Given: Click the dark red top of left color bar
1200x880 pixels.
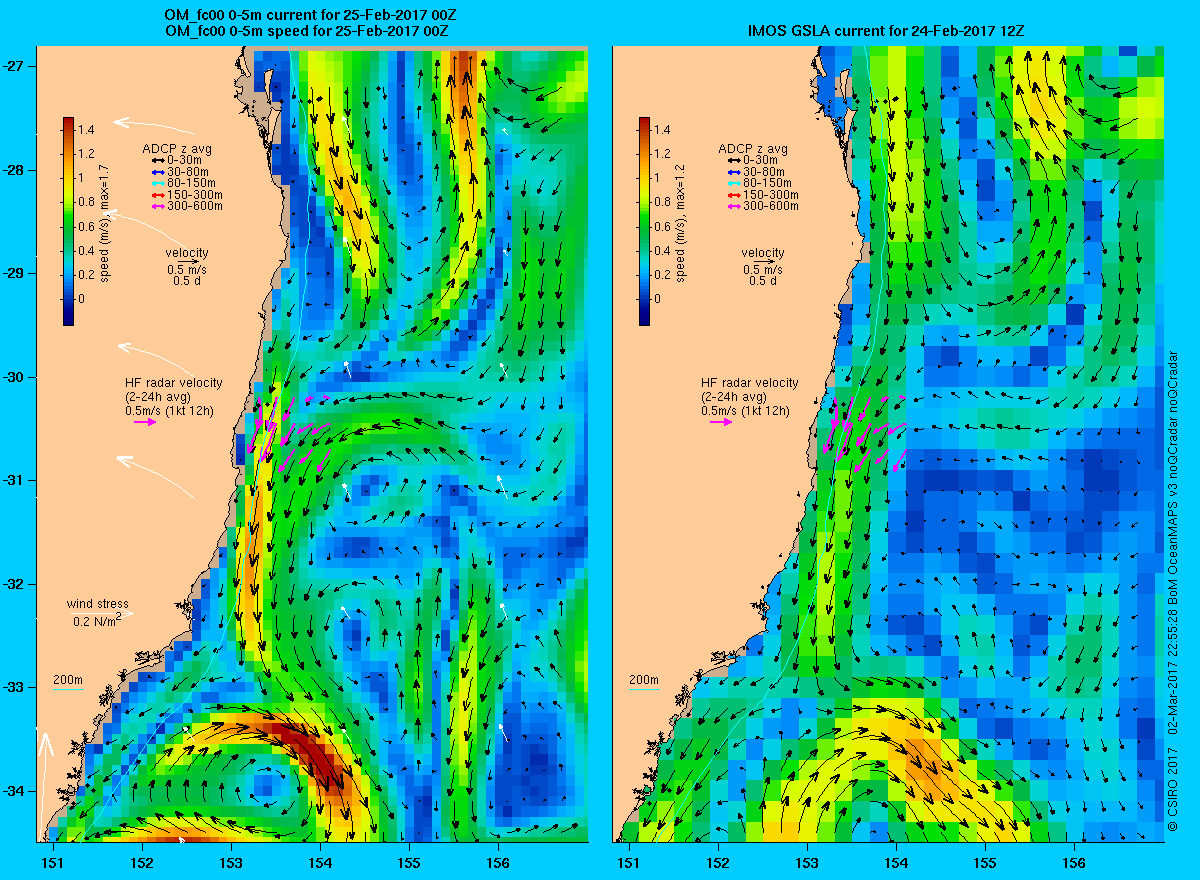Looking at the screenshot, I should 68,122.
